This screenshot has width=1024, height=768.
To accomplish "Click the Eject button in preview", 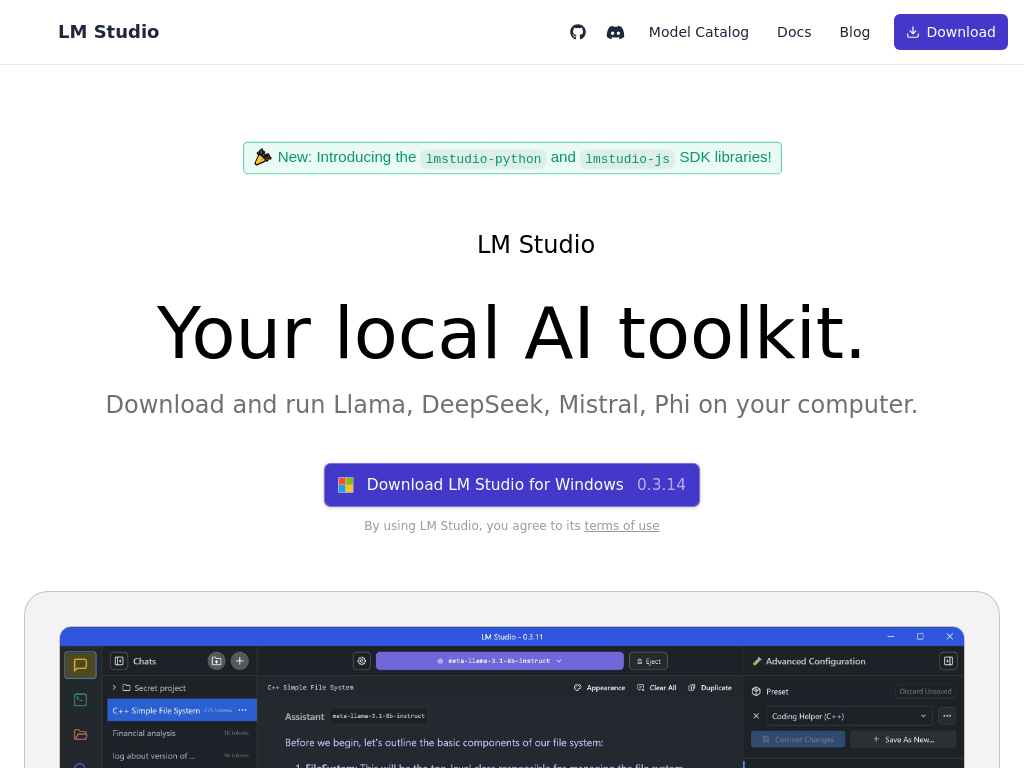I will 648,661.
